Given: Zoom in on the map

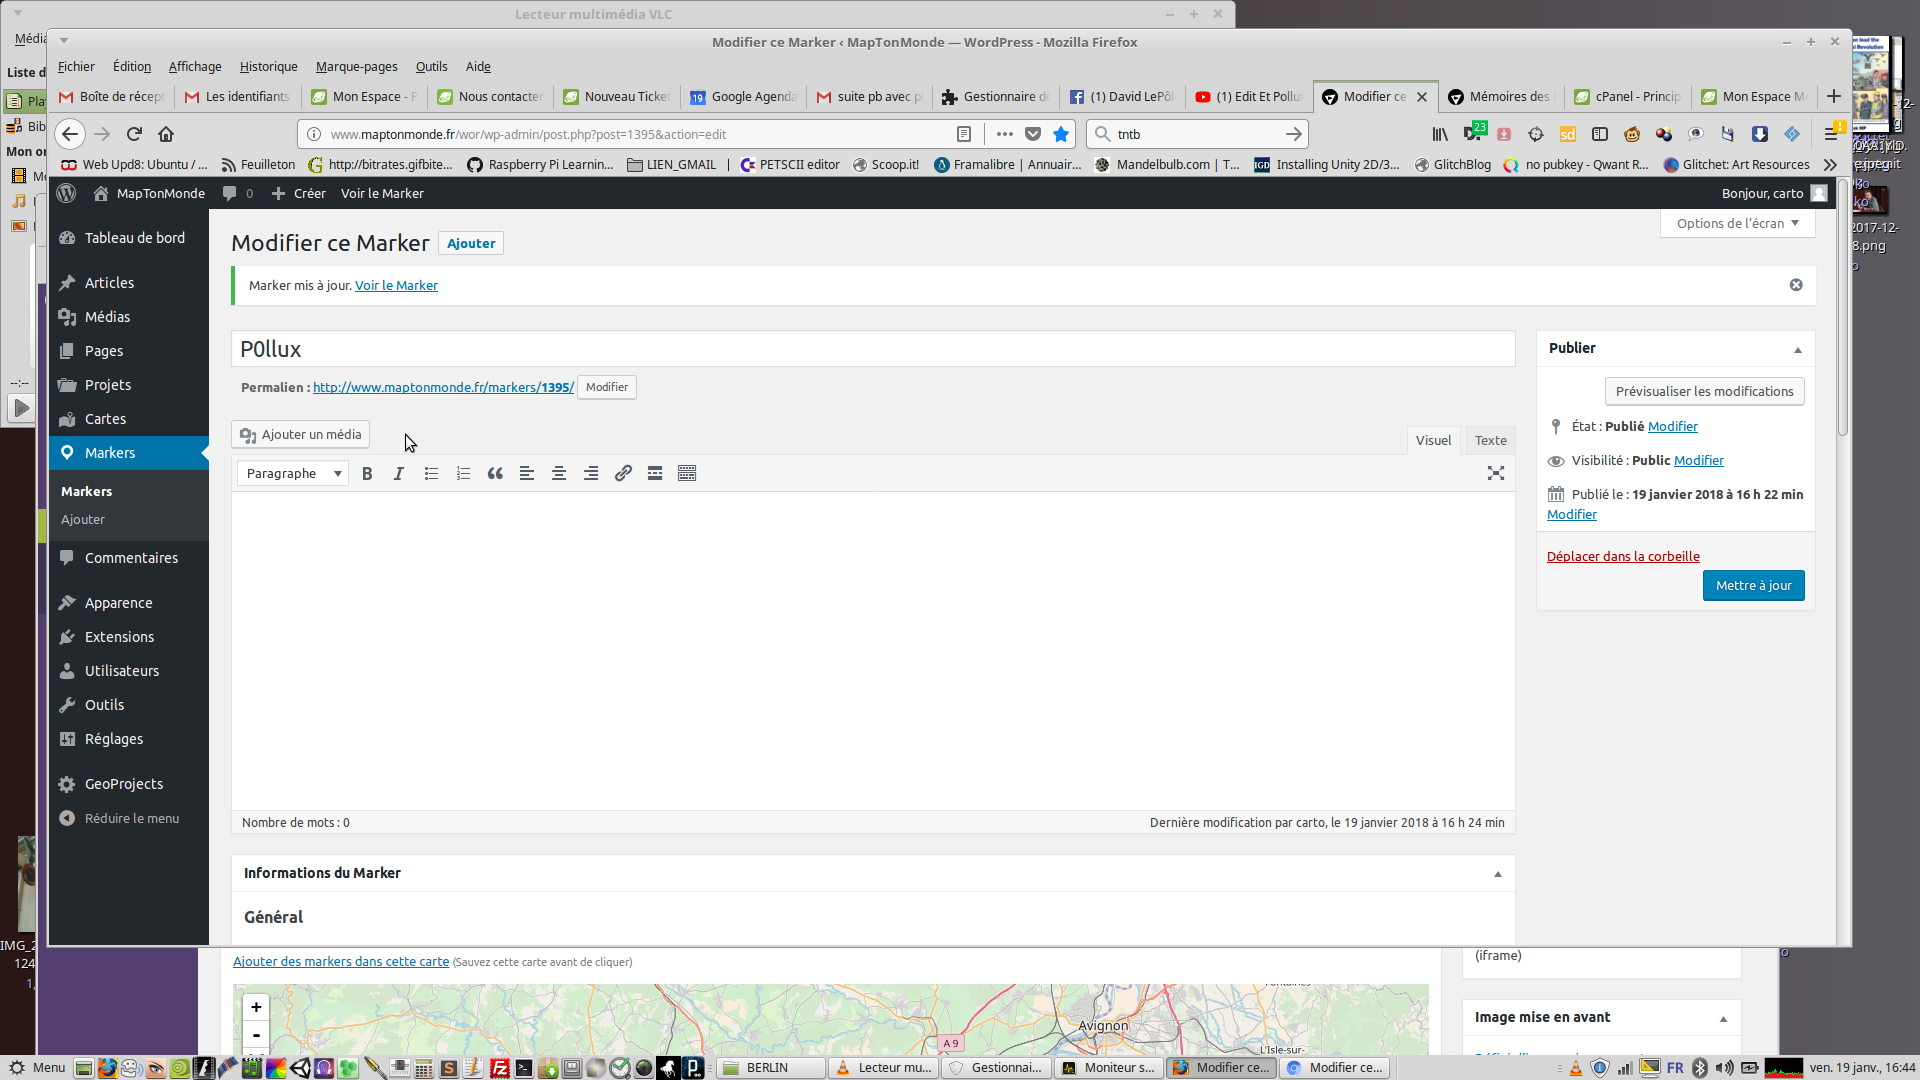Looking at the screenshot, I should click(x=256, y=1007).
